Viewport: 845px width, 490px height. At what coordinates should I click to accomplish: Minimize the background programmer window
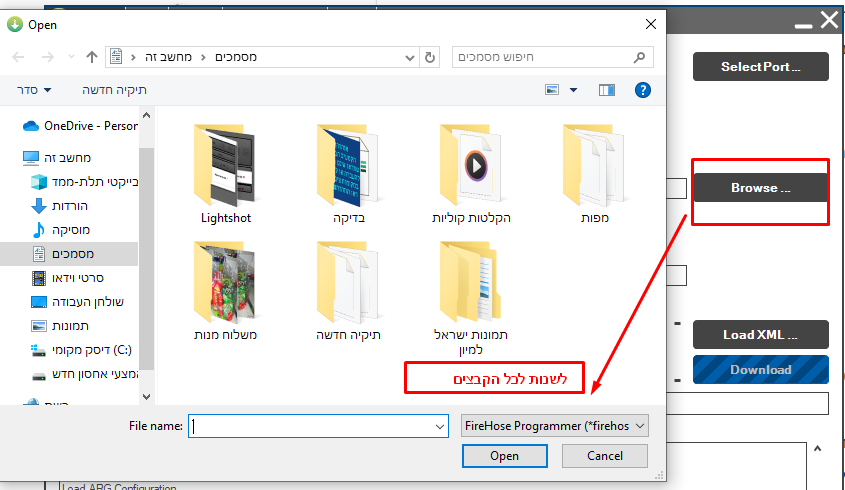pos(803,24)
